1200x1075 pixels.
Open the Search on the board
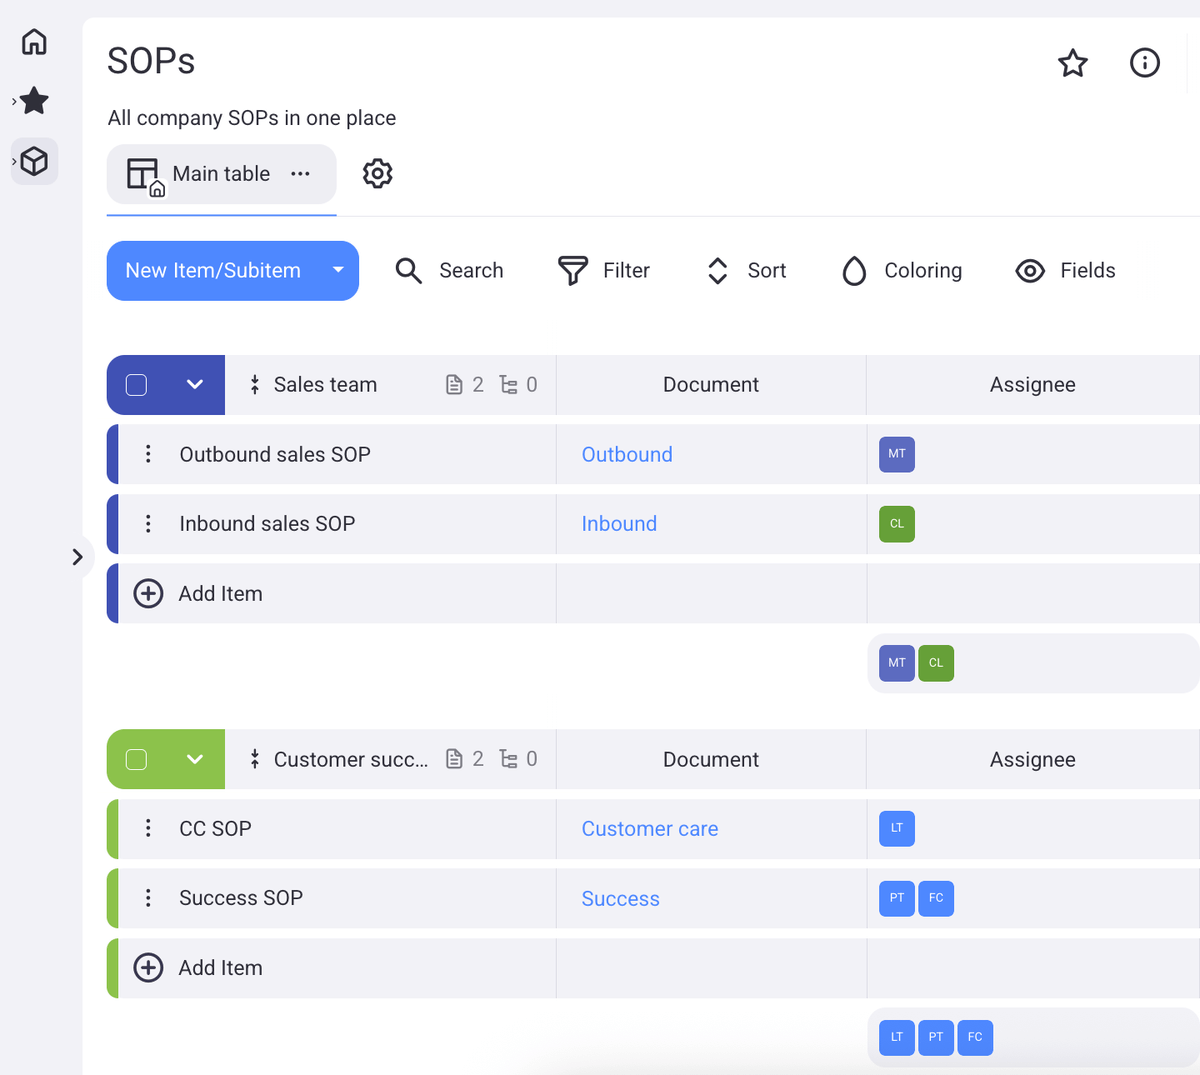click(x=449, y=270)
